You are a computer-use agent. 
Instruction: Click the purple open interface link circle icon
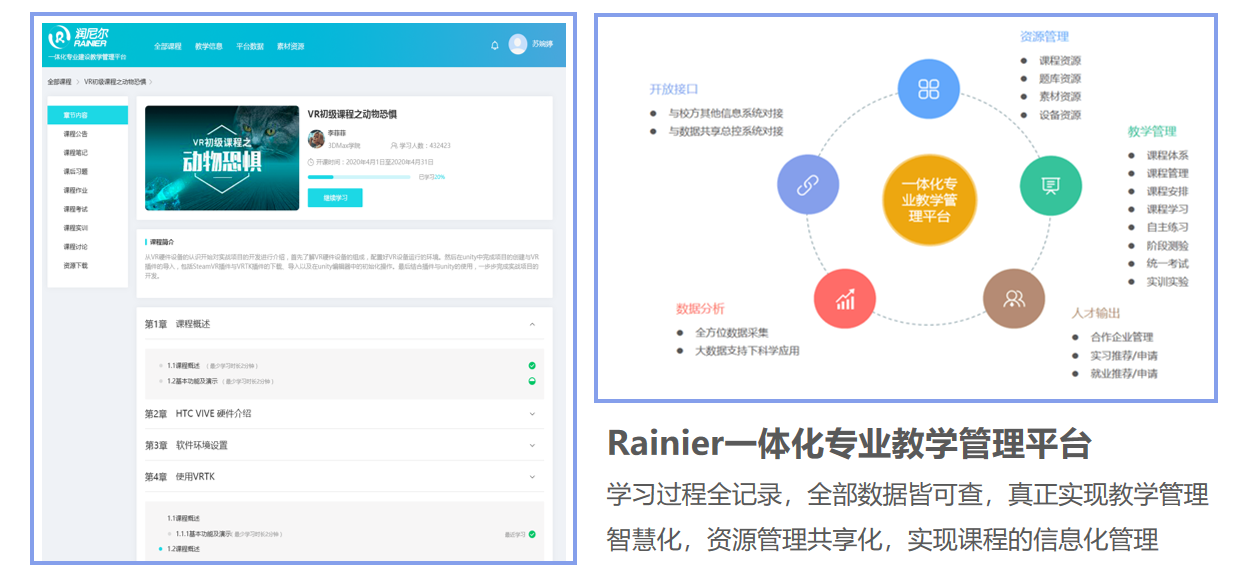[808, 185]
